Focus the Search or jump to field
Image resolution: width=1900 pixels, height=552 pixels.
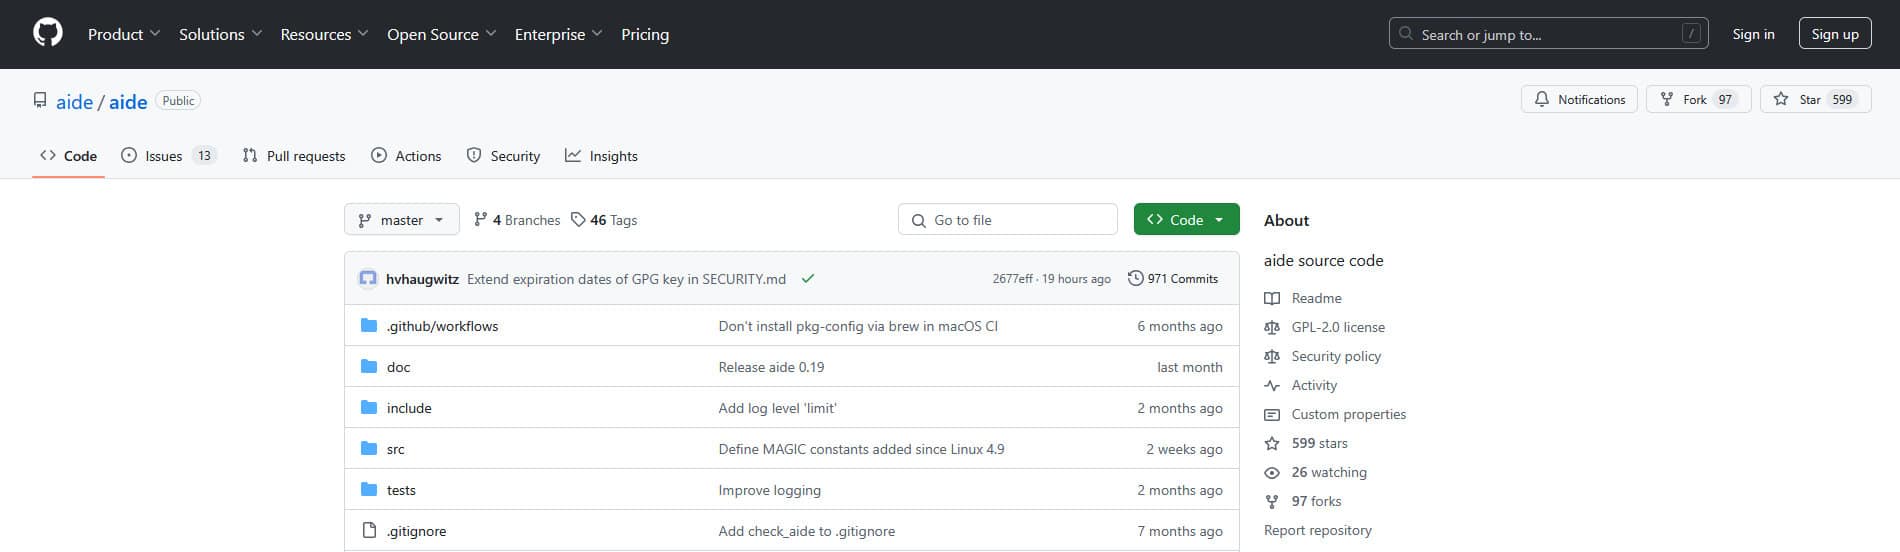tap(1551, 34)
